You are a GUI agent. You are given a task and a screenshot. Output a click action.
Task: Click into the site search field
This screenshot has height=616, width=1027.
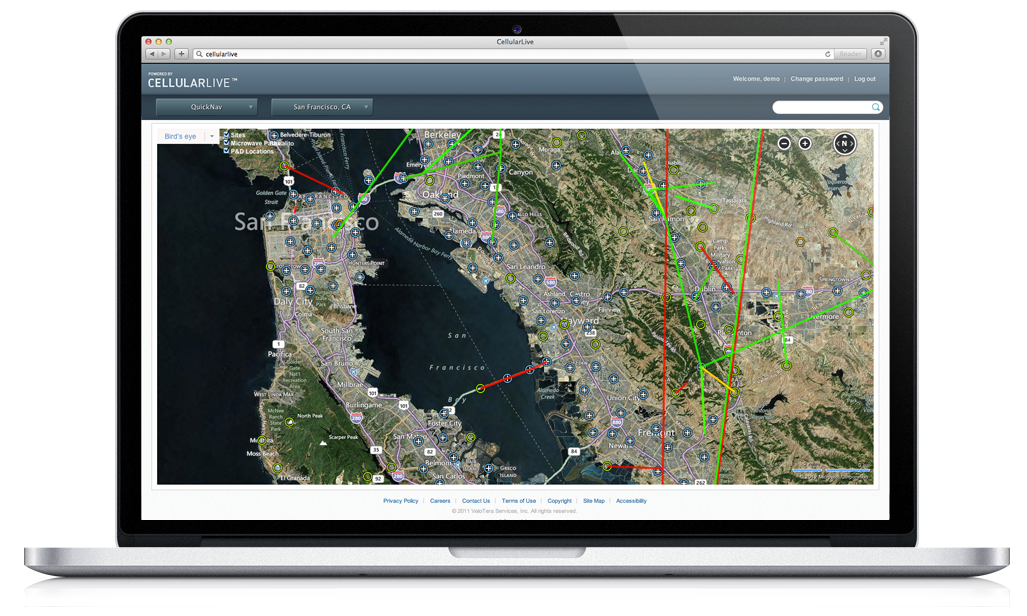[x=820, y=107]
